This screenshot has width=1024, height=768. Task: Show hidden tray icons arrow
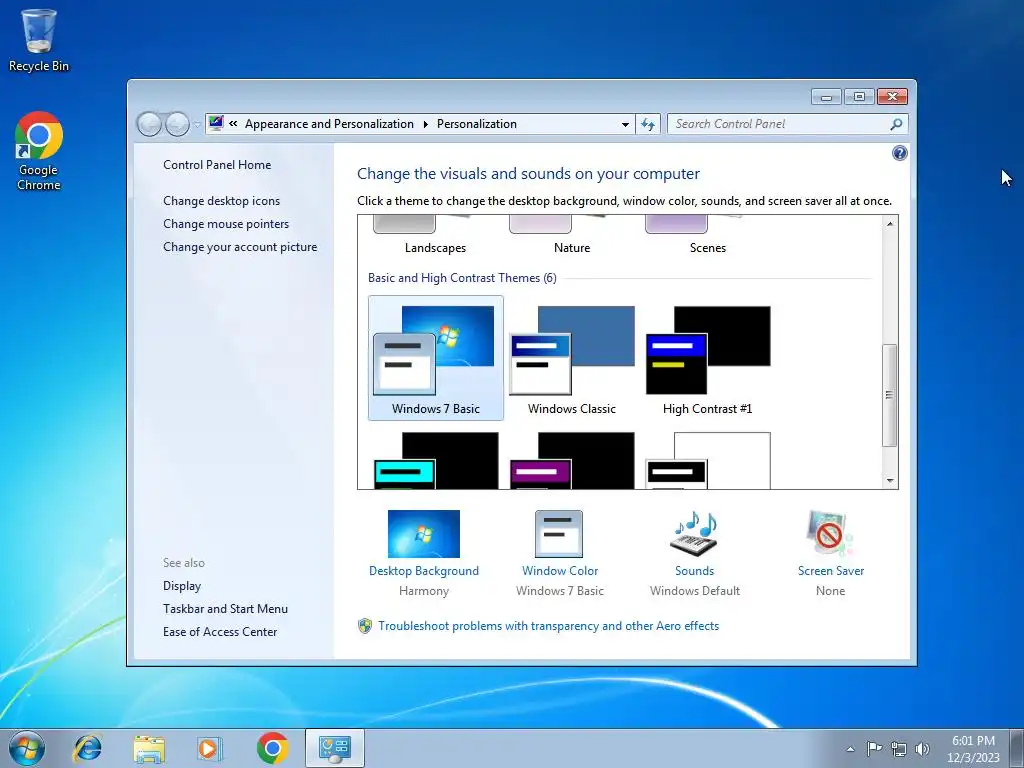point(850,749)
